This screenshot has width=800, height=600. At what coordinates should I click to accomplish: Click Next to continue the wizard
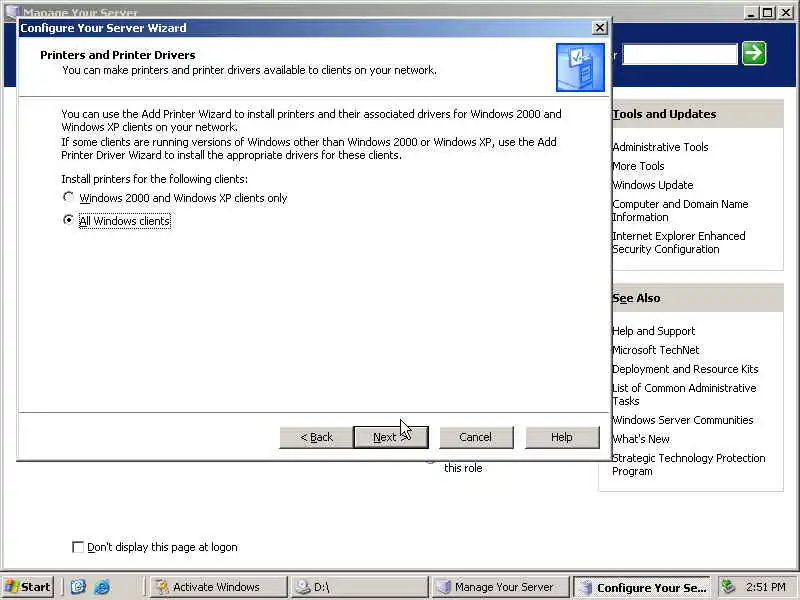tap(391, 437)
